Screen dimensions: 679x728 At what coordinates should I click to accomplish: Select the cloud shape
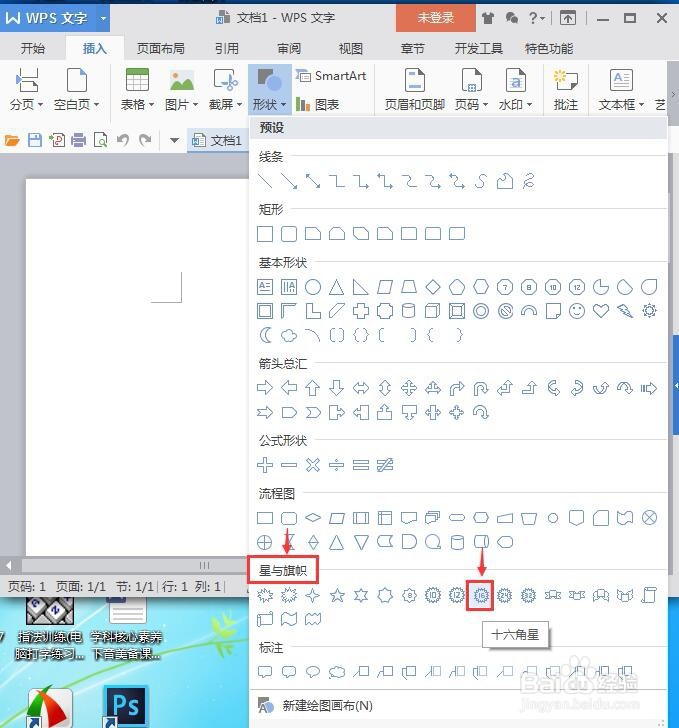[289, 335]
